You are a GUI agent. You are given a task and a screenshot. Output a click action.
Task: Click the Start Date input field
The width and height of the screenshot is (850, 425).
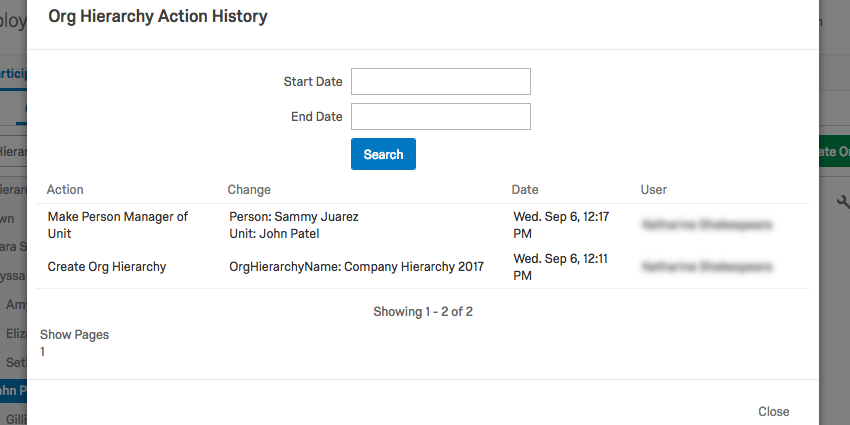pos(440,81)
